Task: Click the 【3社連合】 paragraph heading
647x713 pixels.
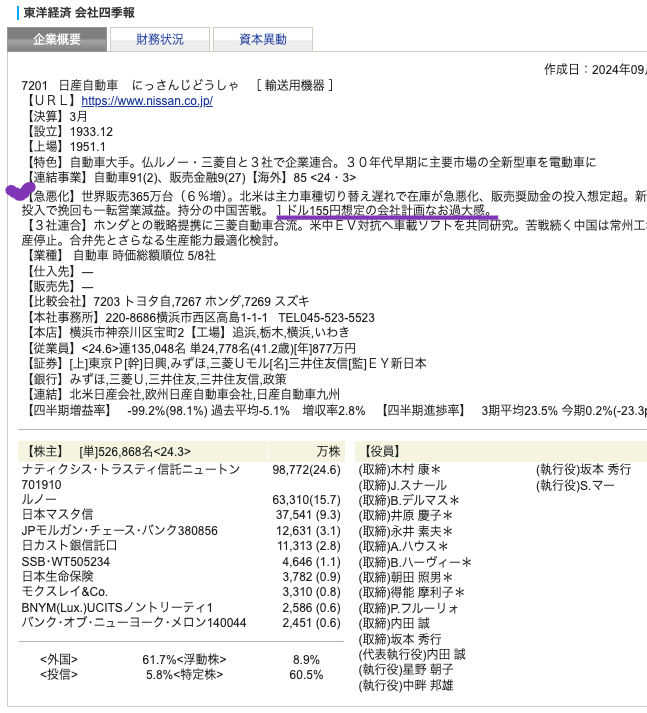Action: (56, 225)
